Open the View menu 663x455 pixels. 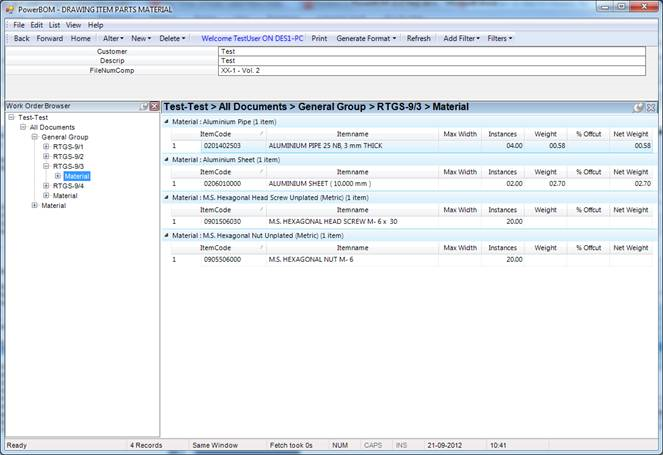pyautogui.click(x=75, y=24)
